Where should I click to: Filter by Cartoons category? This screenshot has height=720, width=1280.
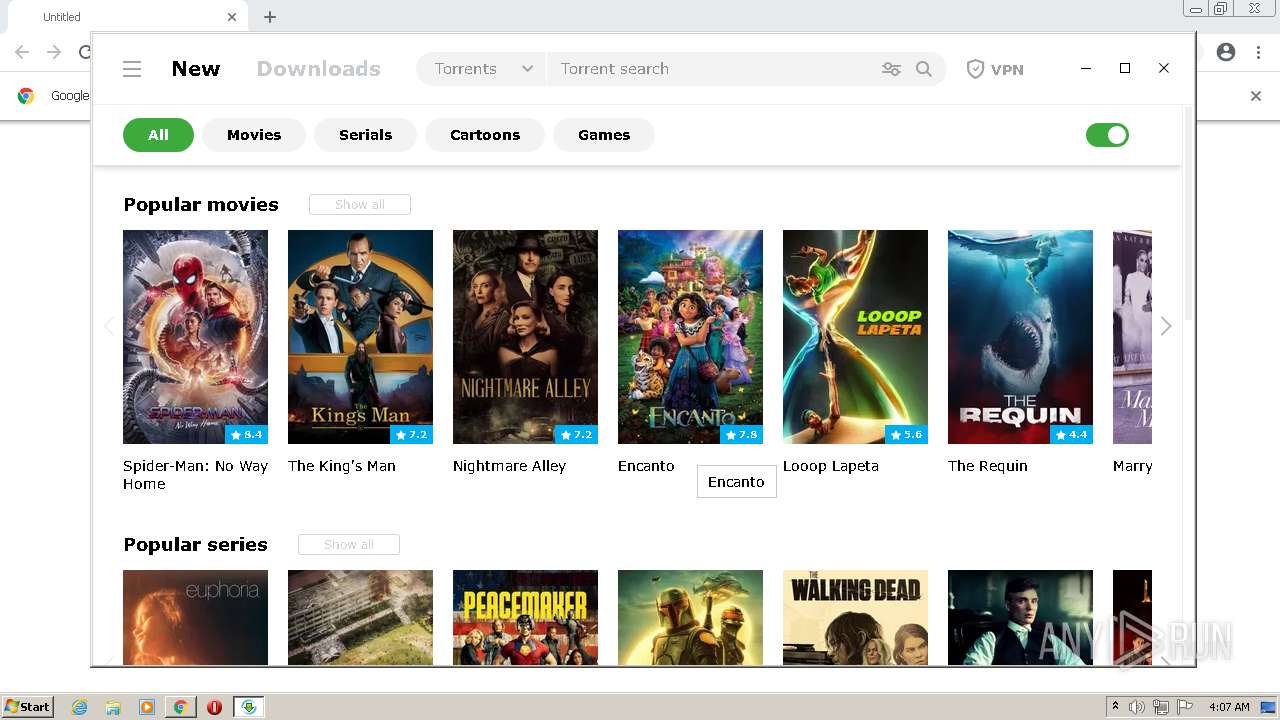click(485, 135)
